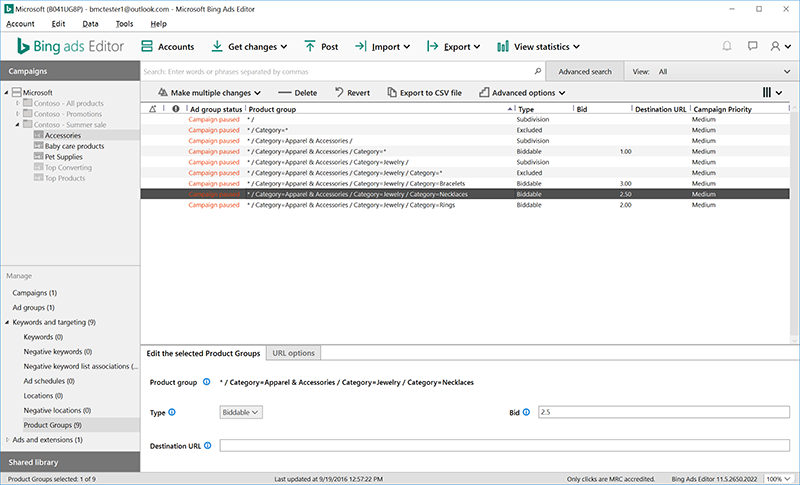The height and width of the screenshot is (485, 800).
Task: Click the Delete dash icon
Action: click(x=285, y=93)
